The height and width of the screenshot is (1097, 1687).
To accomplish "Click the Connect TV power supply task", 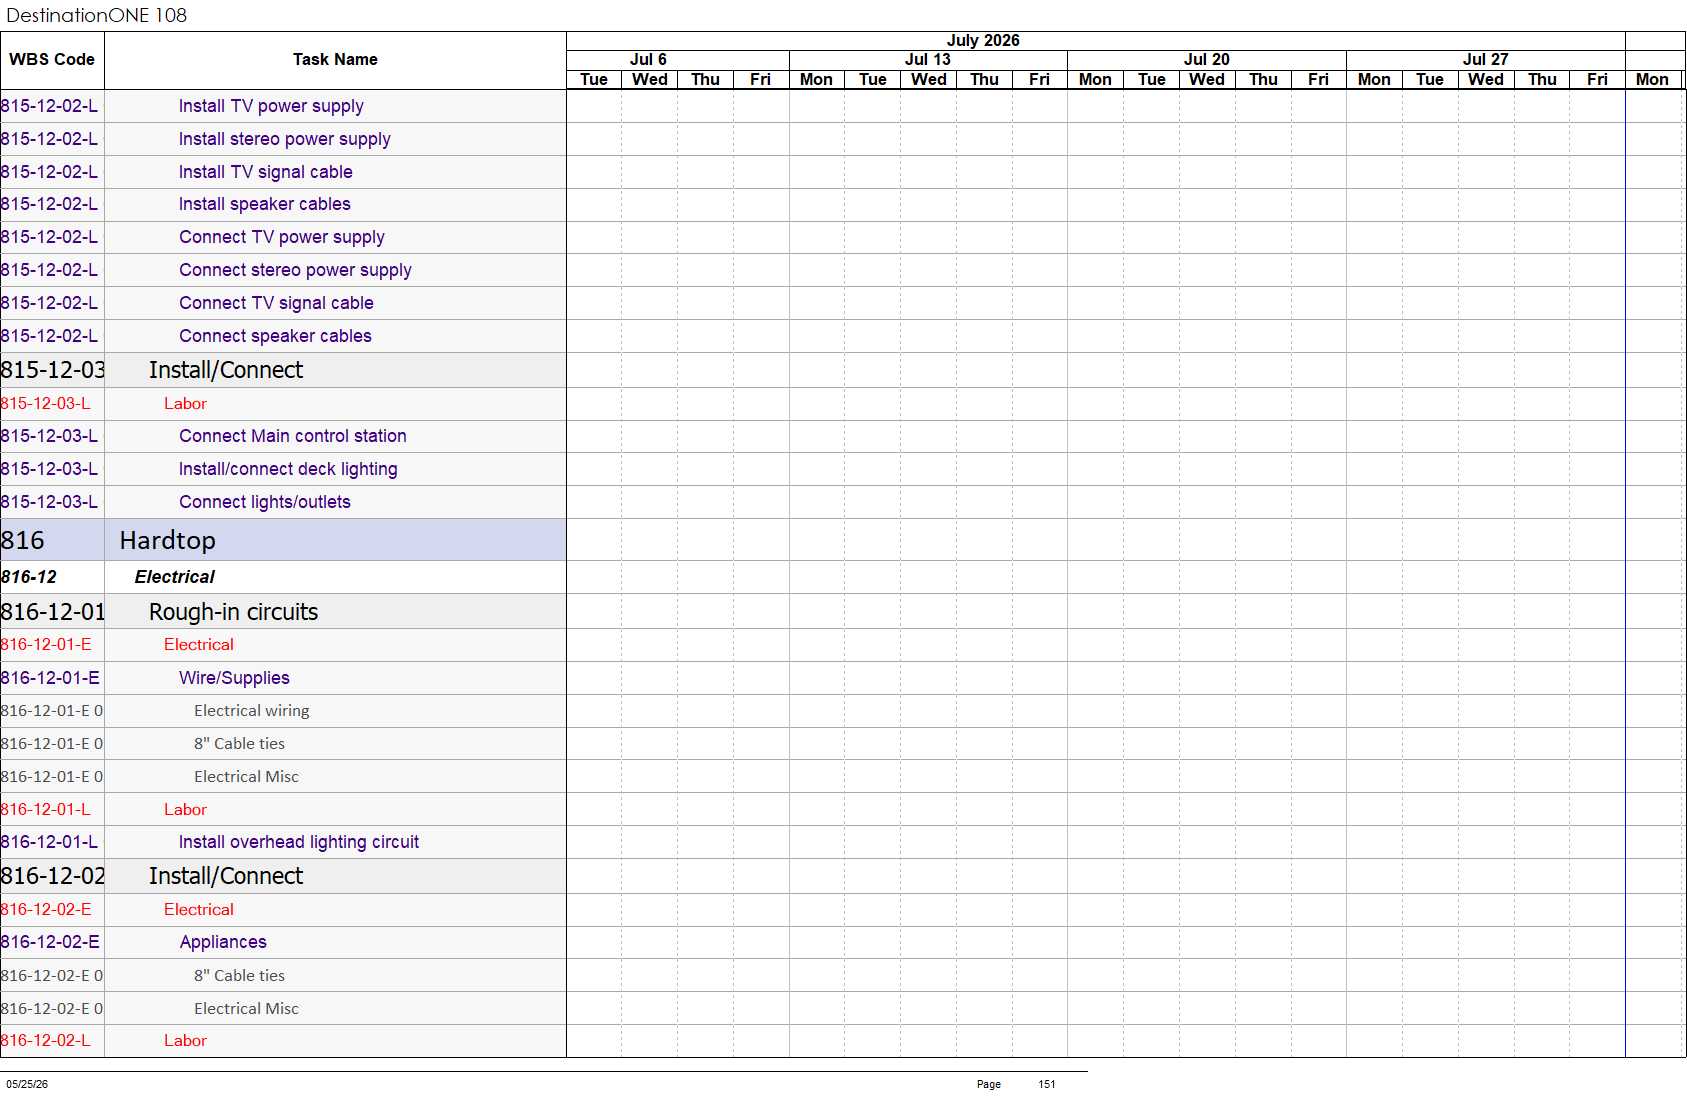I will [x=282, y=237].
